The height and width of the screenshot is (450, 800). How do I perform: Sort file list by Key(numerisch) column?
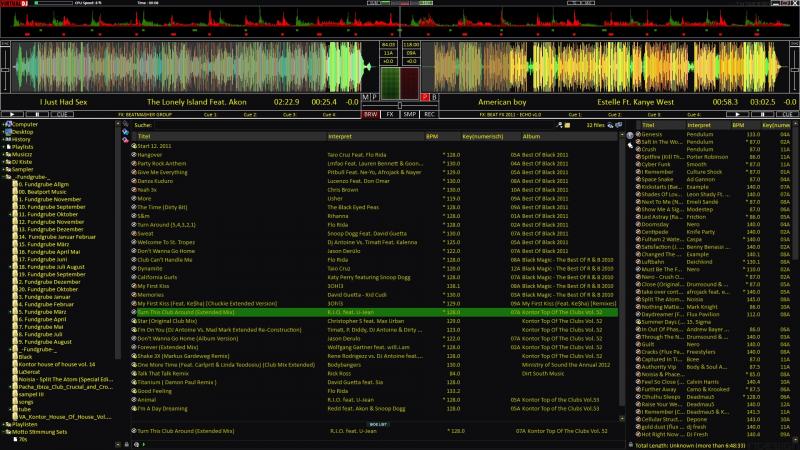click(490, 136)
